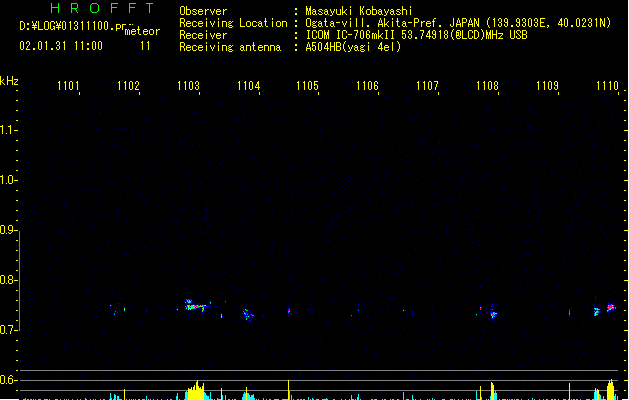Click the 1101 time axis marker
Screen dimensions: 629x400
pos(68,86)
